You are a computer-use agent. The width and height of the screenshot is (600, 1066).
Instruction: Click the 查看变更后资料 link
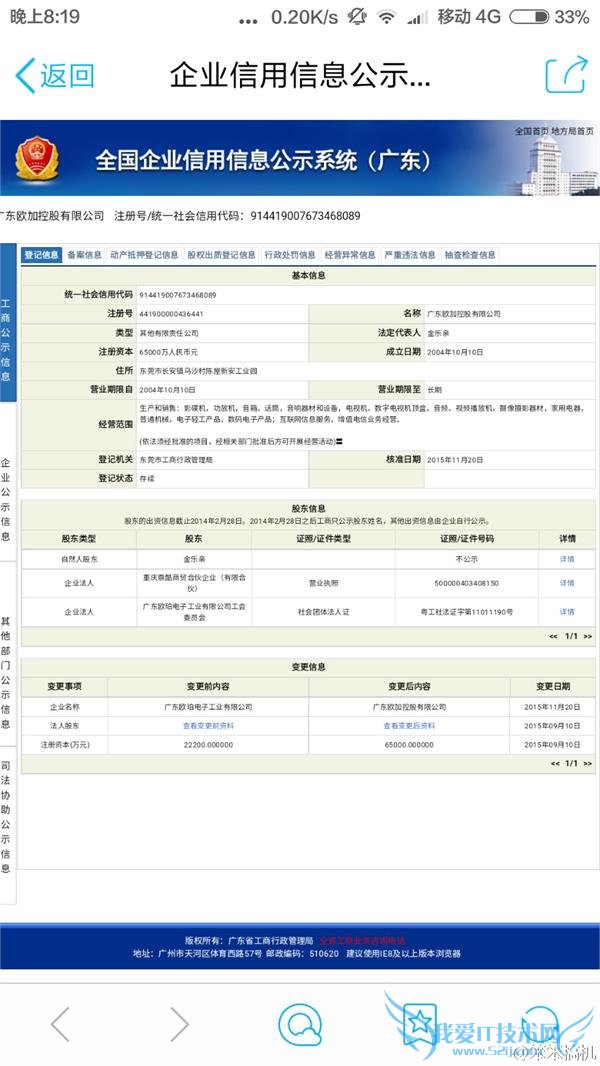409,725
